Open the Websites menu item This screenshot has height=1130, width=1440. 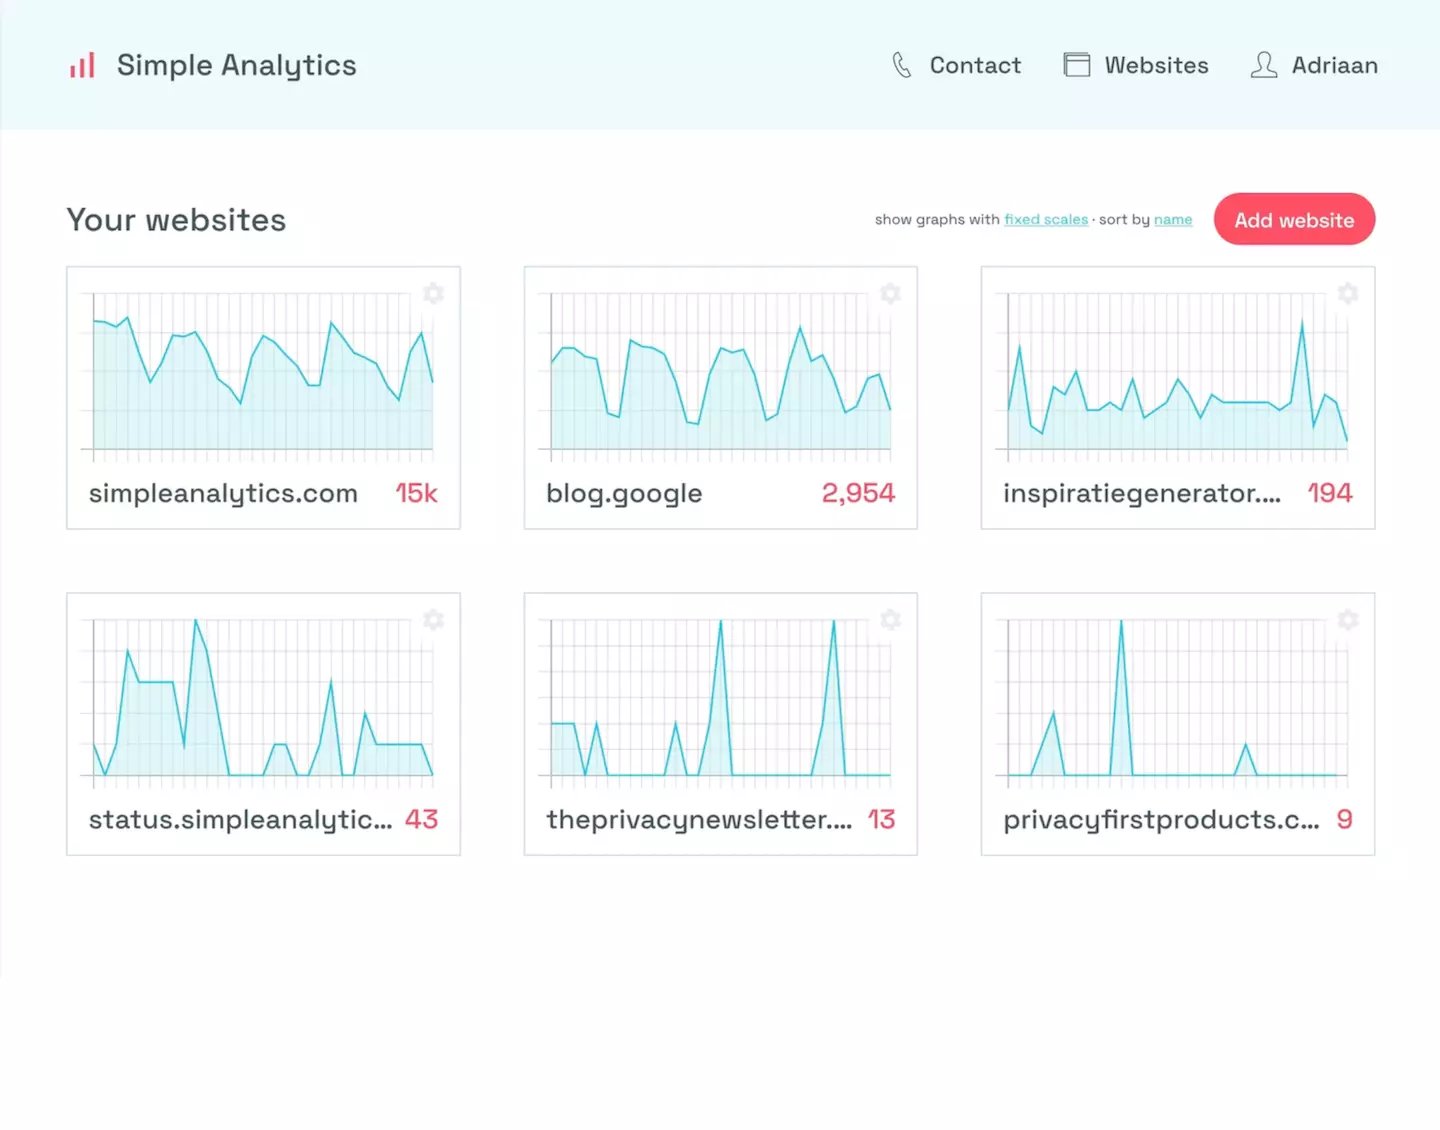click(x=1157, y=65)
